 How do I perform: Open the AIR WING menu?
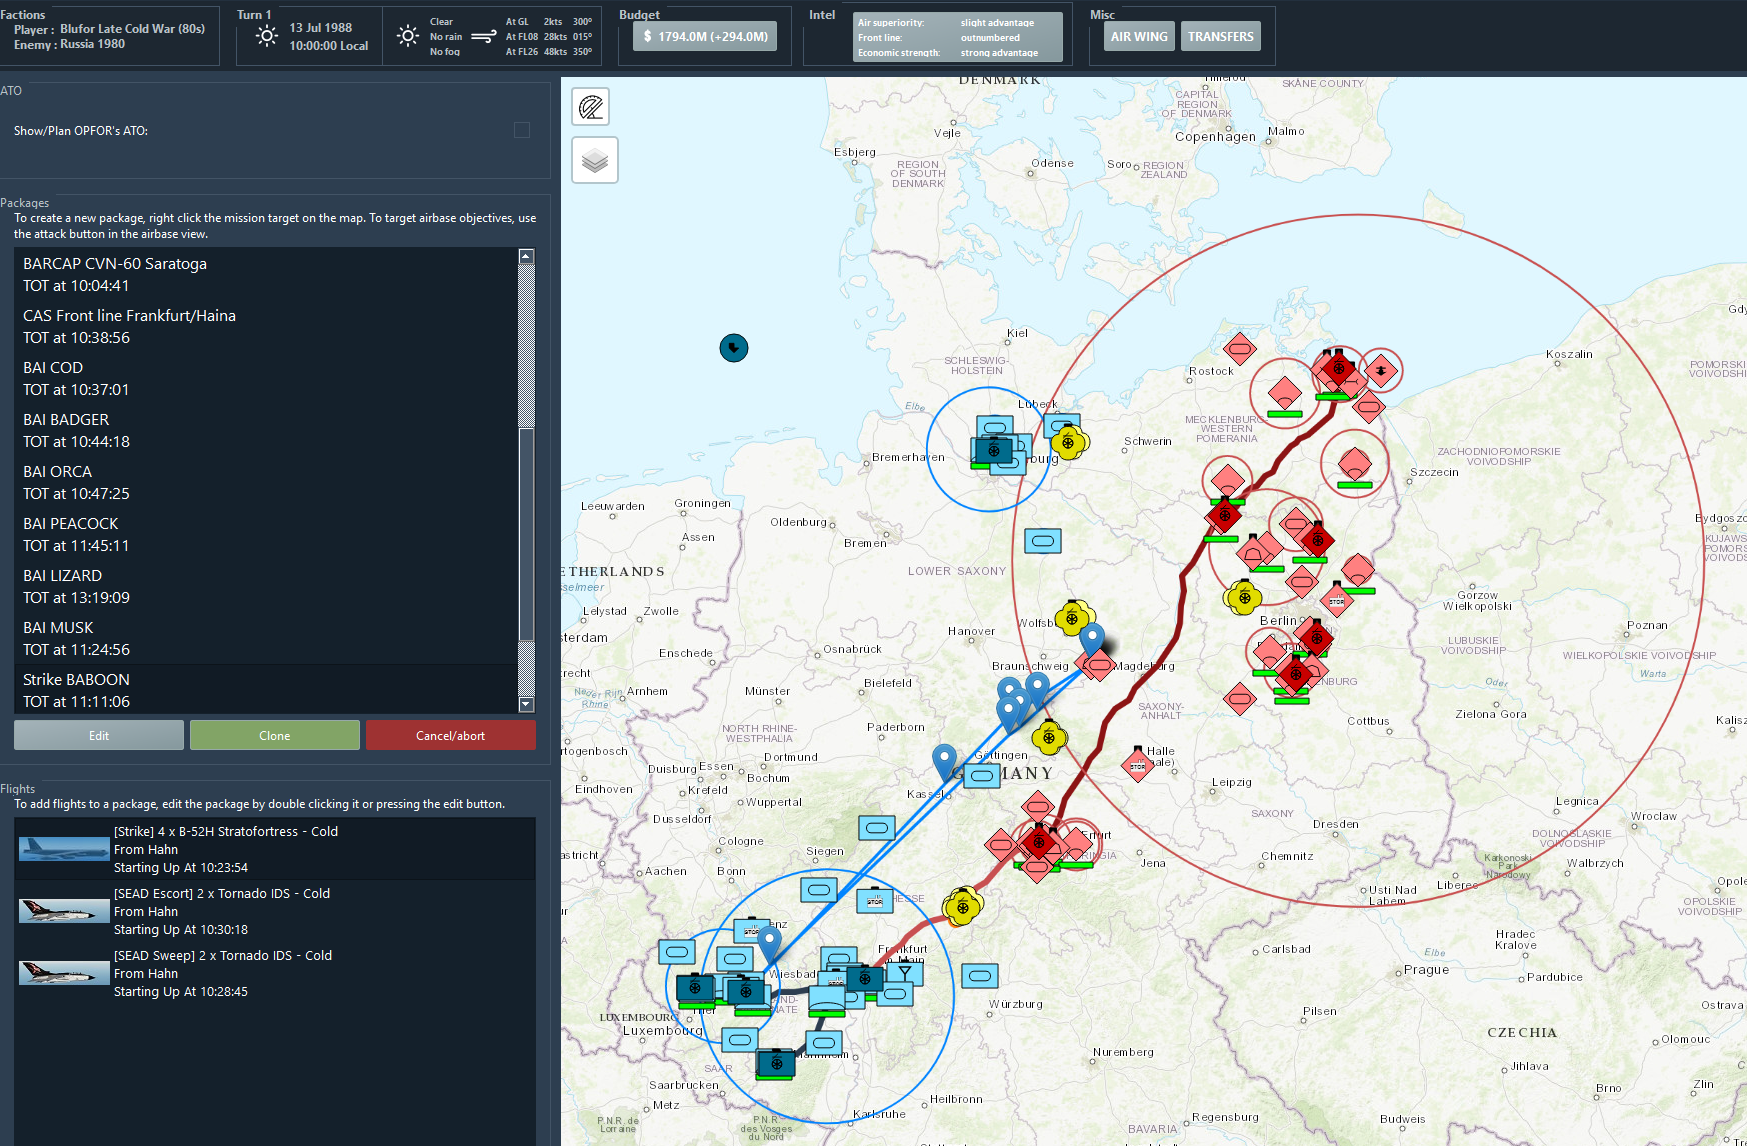tap(1139, 37)
